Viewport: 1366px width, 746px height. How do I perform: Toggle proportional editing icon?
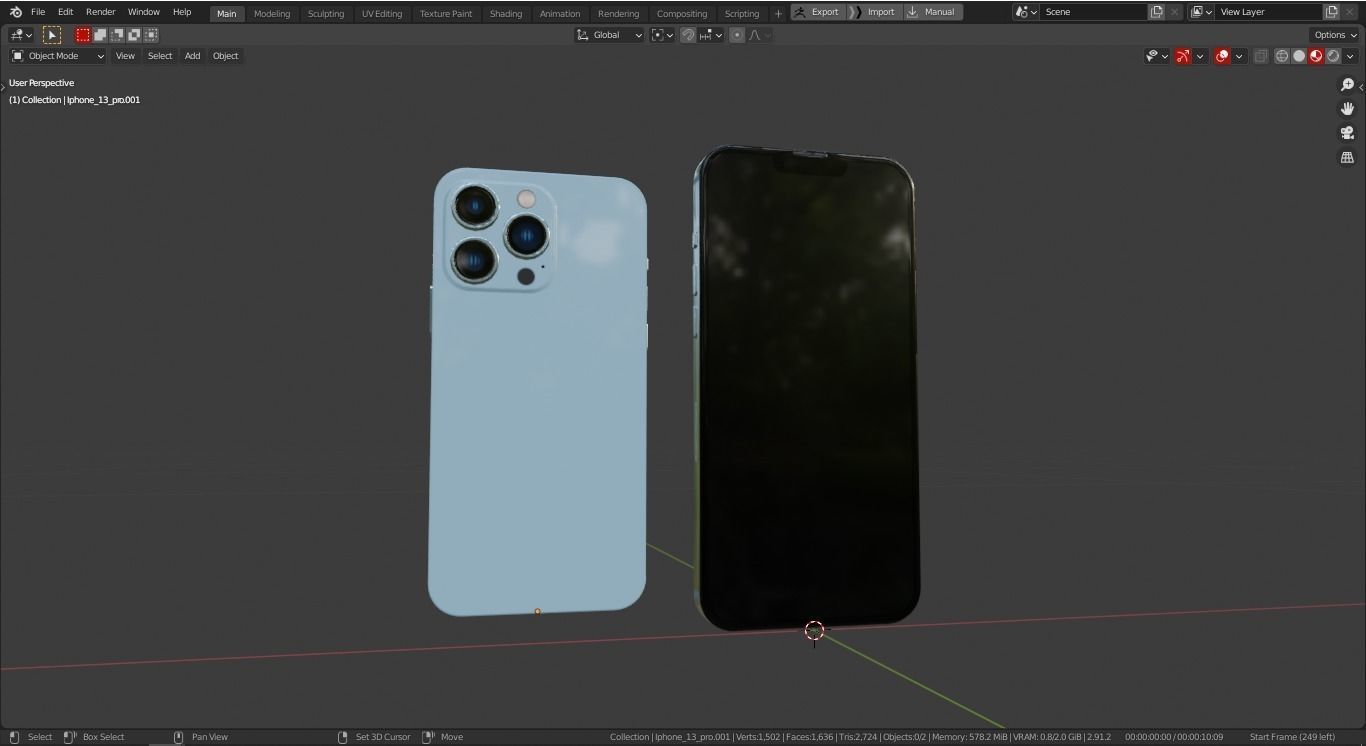[x=737, y=35]
